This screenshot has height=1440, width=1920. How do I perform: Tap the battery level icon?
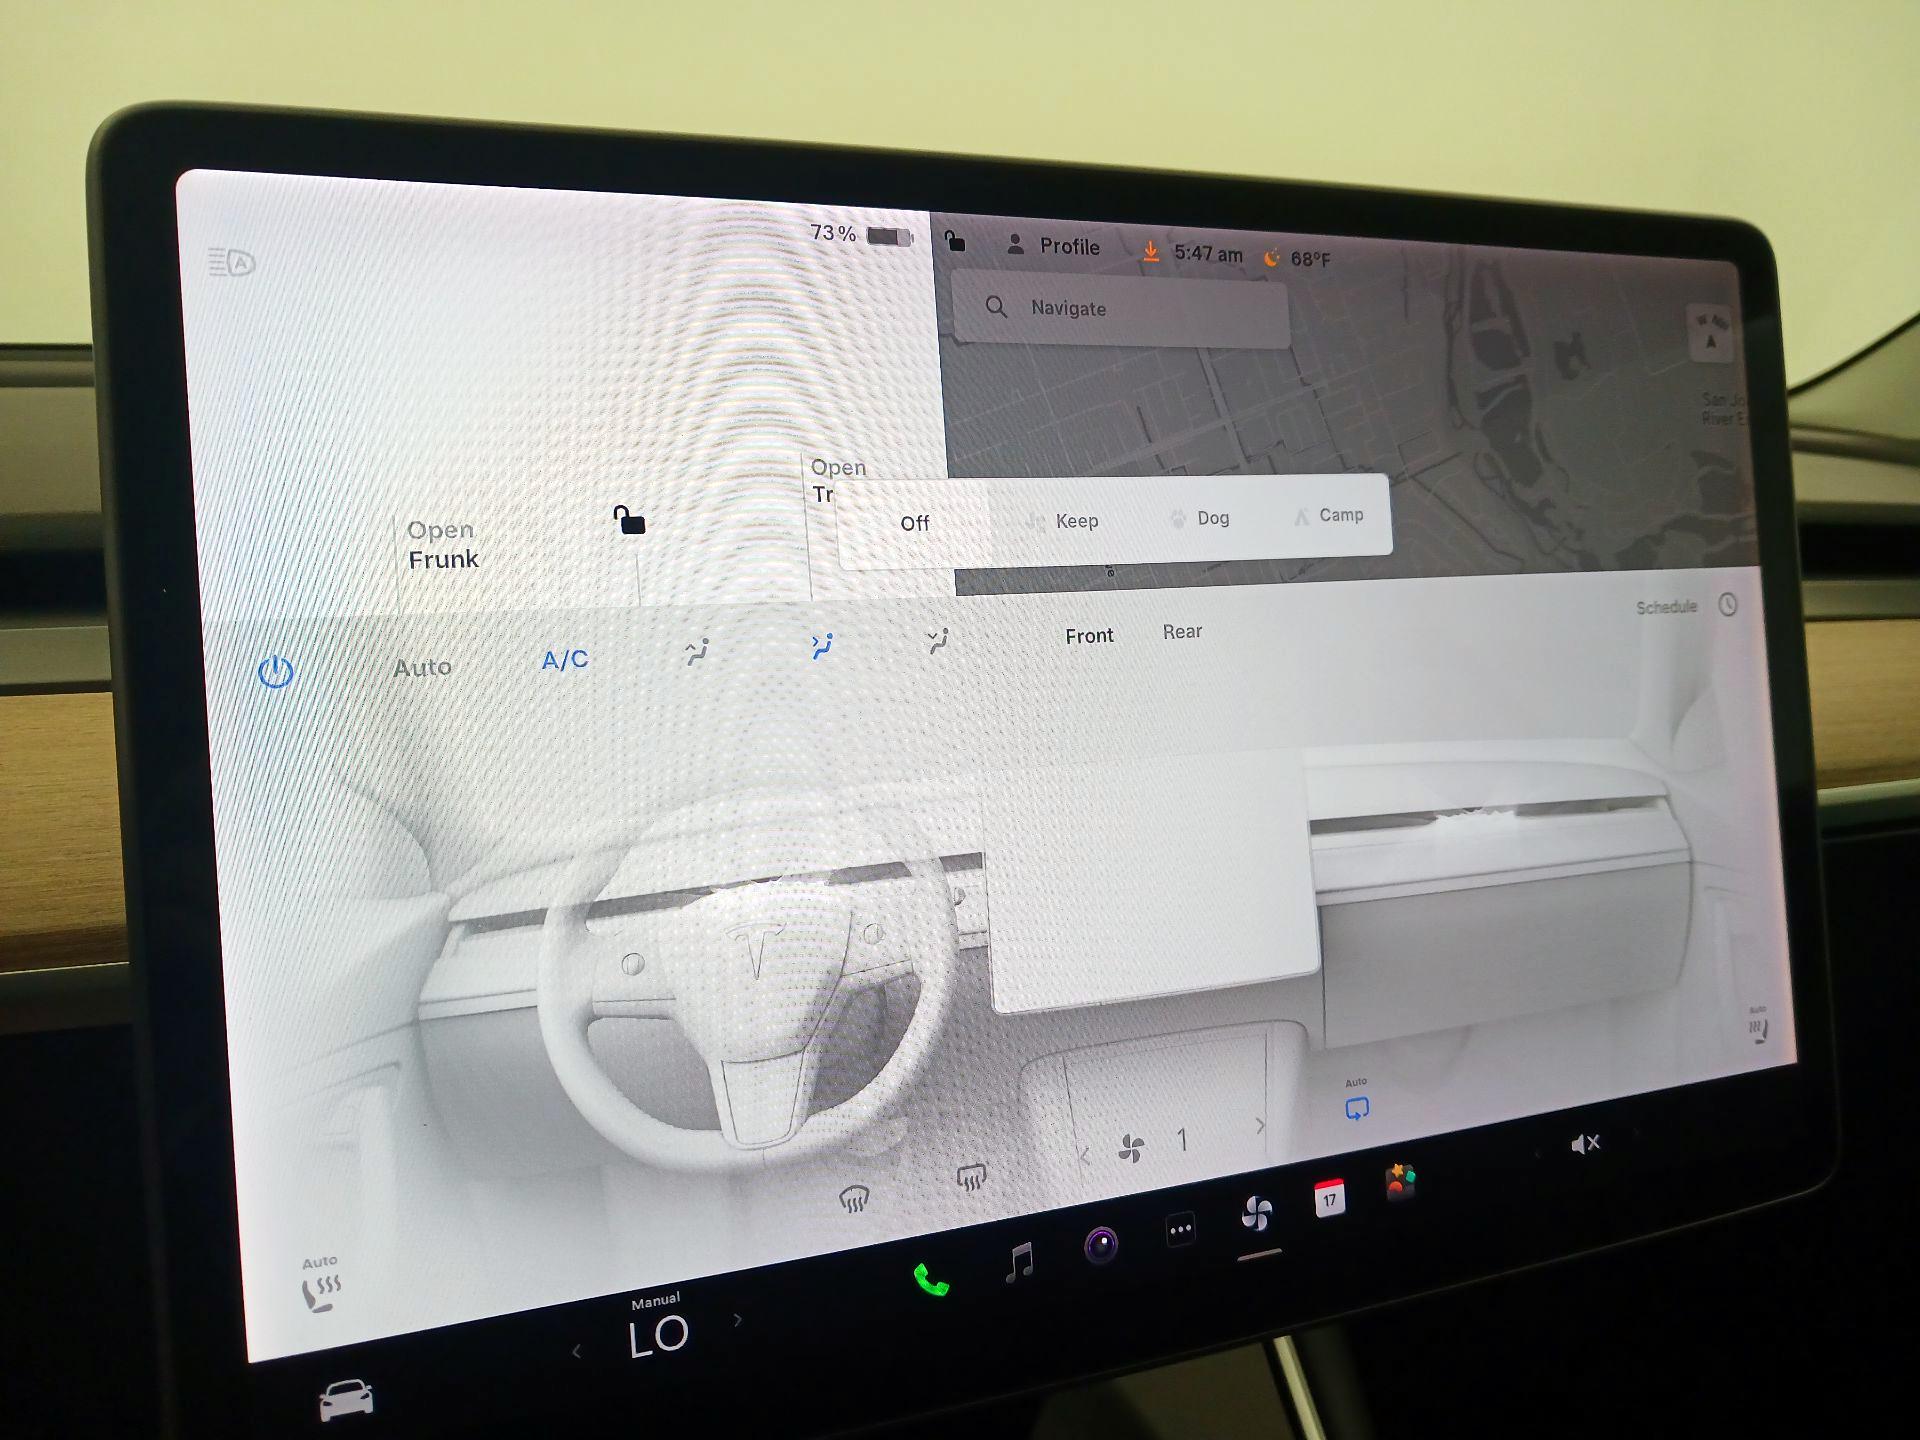pyautogui.click(x=890, y=237)
